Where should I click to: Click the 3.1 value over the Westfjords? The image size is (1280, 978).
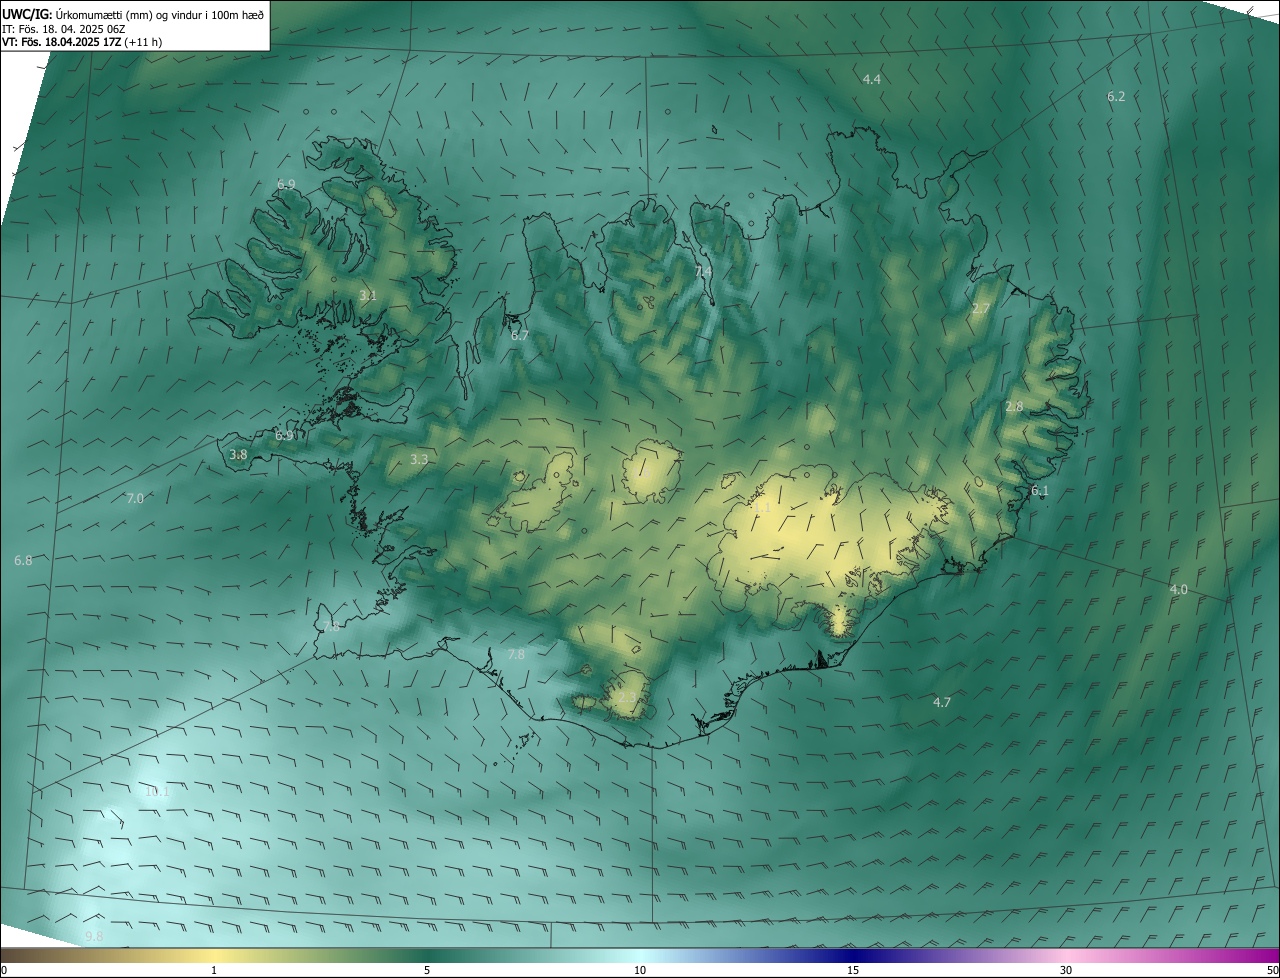[367, 295]
